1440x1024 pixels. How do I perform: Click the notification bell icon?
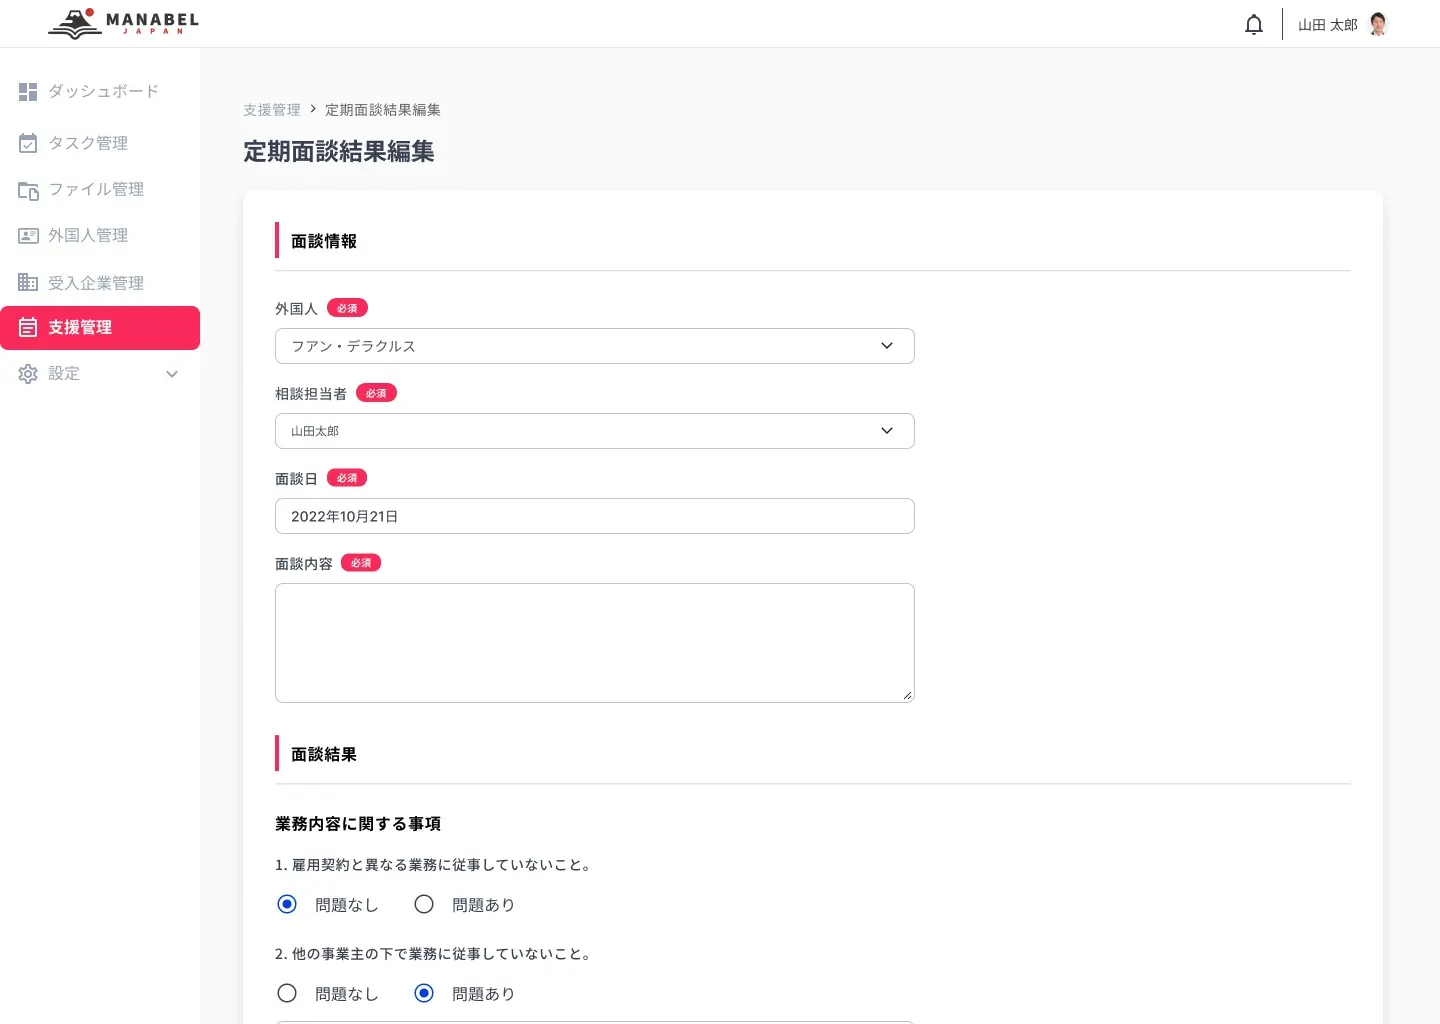[x=1253, y=24]
